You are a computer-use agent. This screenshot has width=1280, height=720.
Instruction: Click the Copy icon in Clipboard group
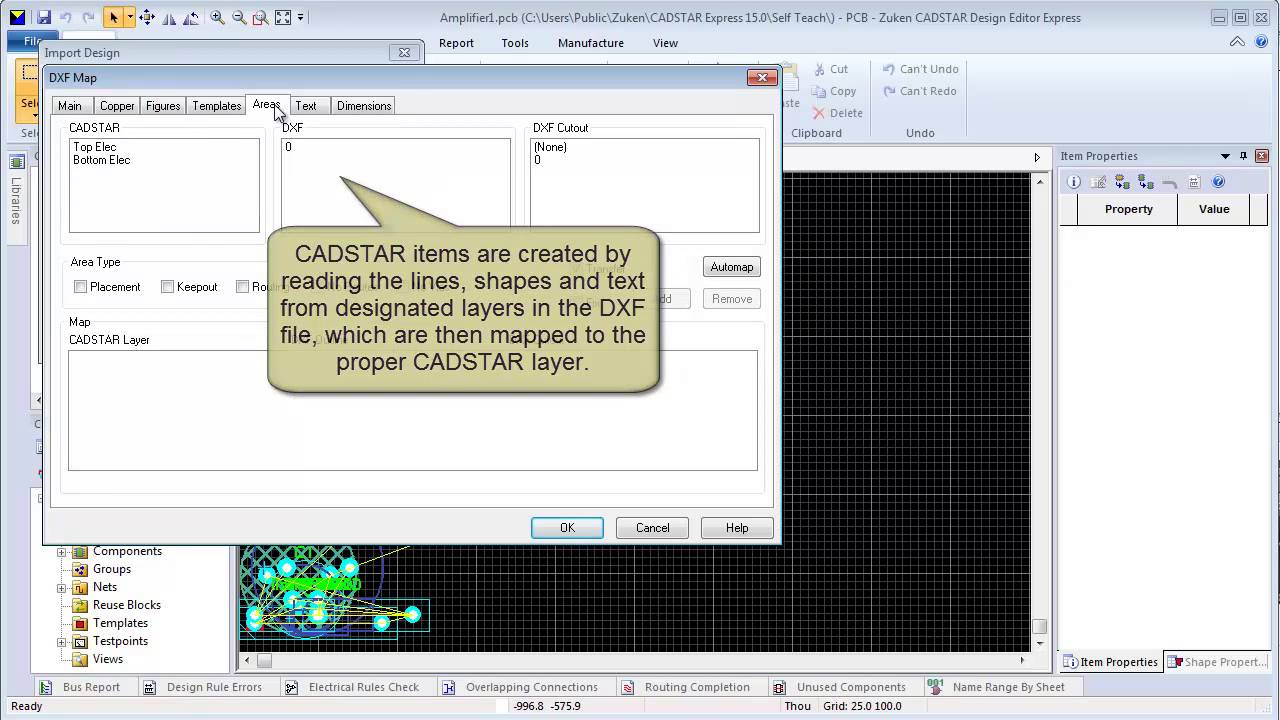click(819, 91)
